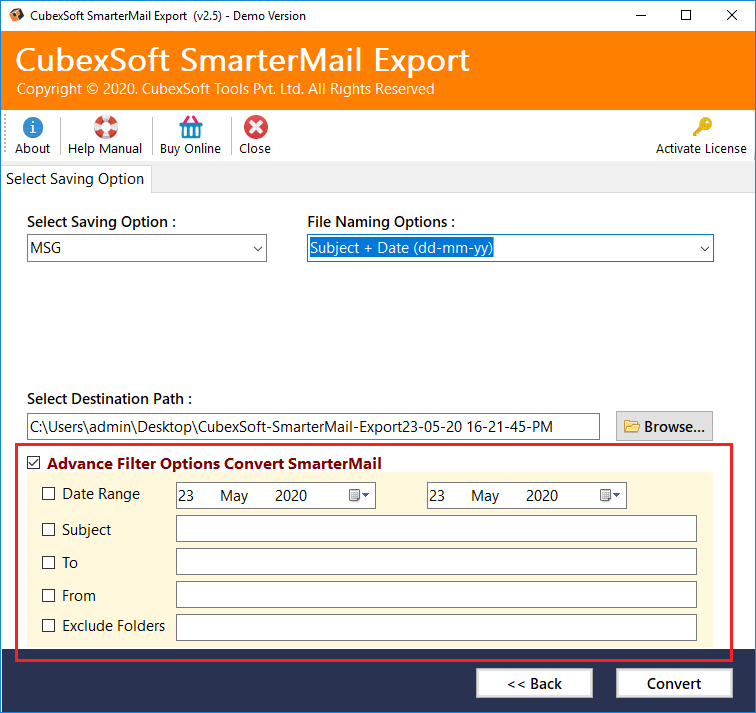The image size is (756, 713).
Task: Click the Browse... button
Action: [664, 426]
